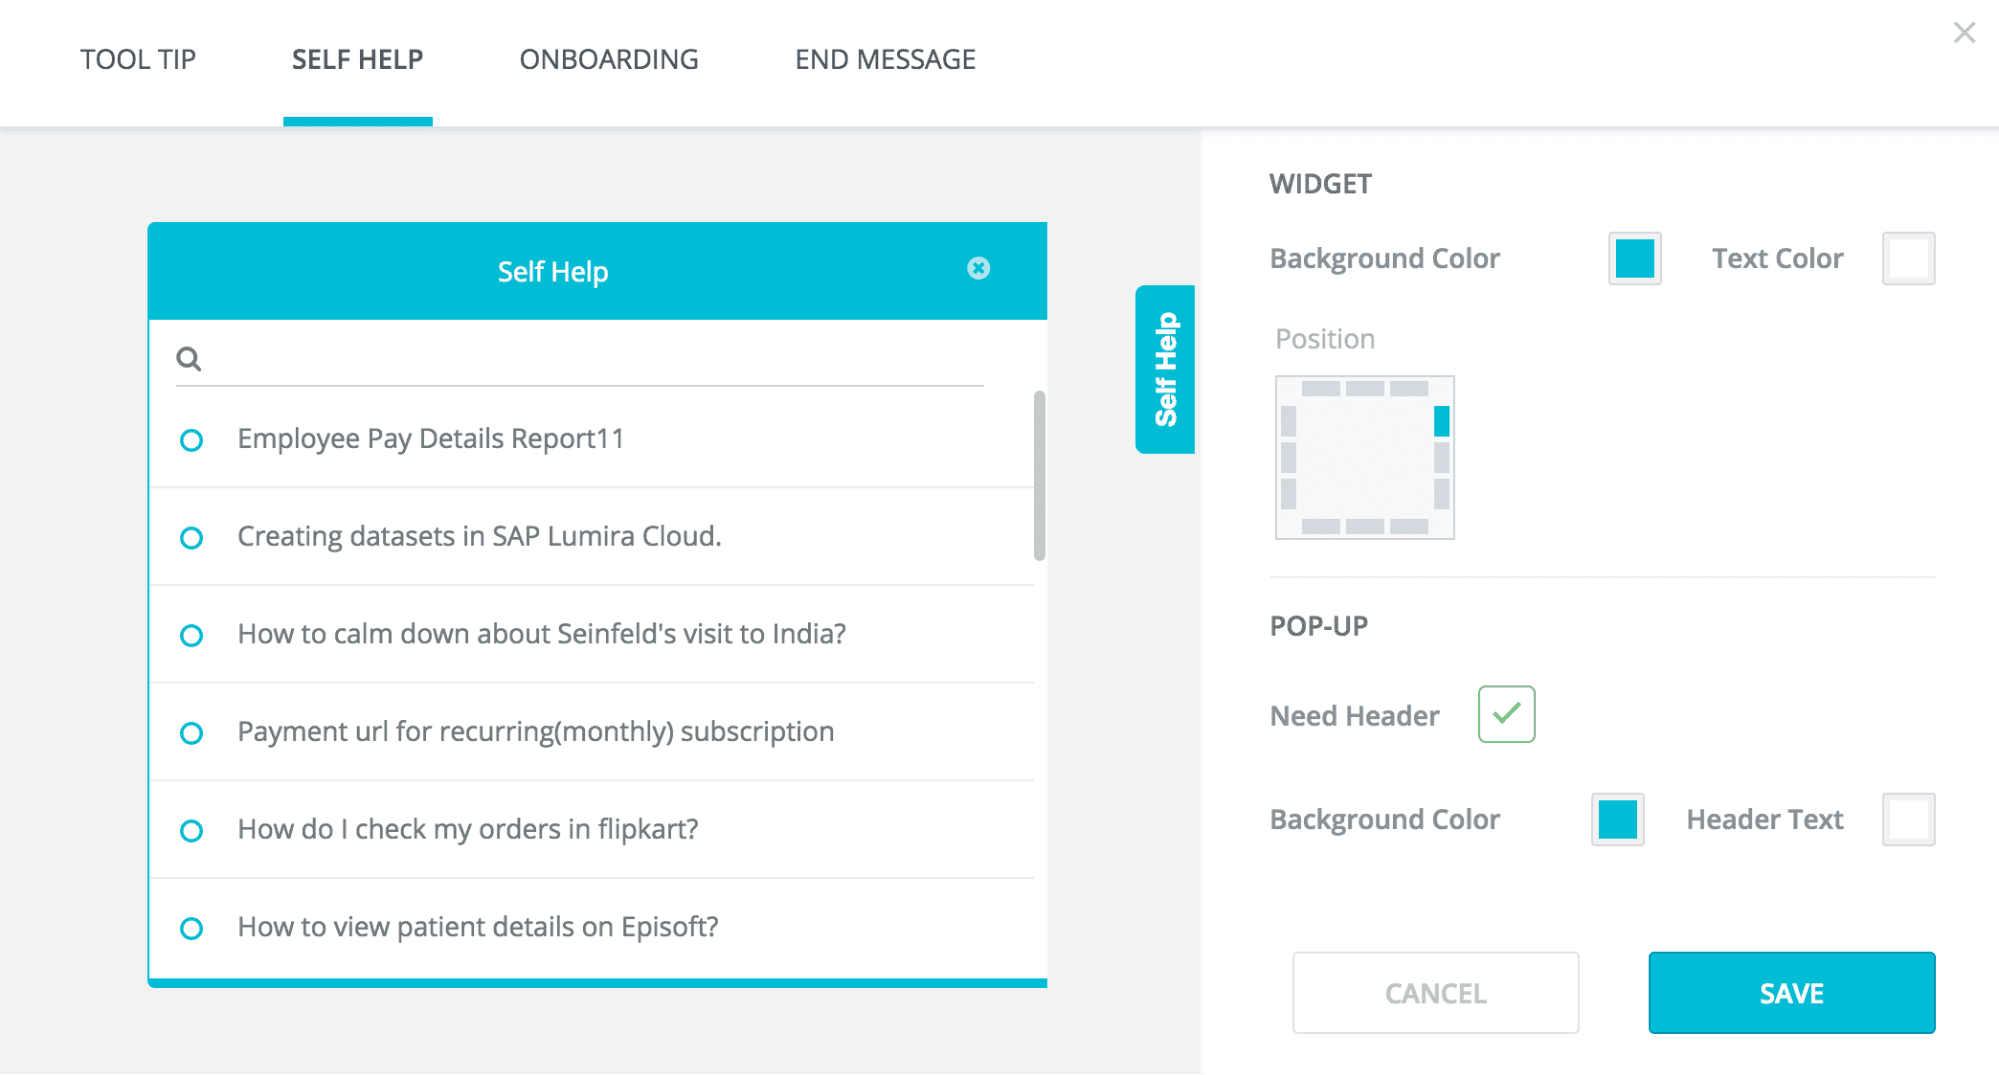Pick highlighted upper segment on position grid's right edge
This screenshot has width=1999, height=1075.
1441,421
